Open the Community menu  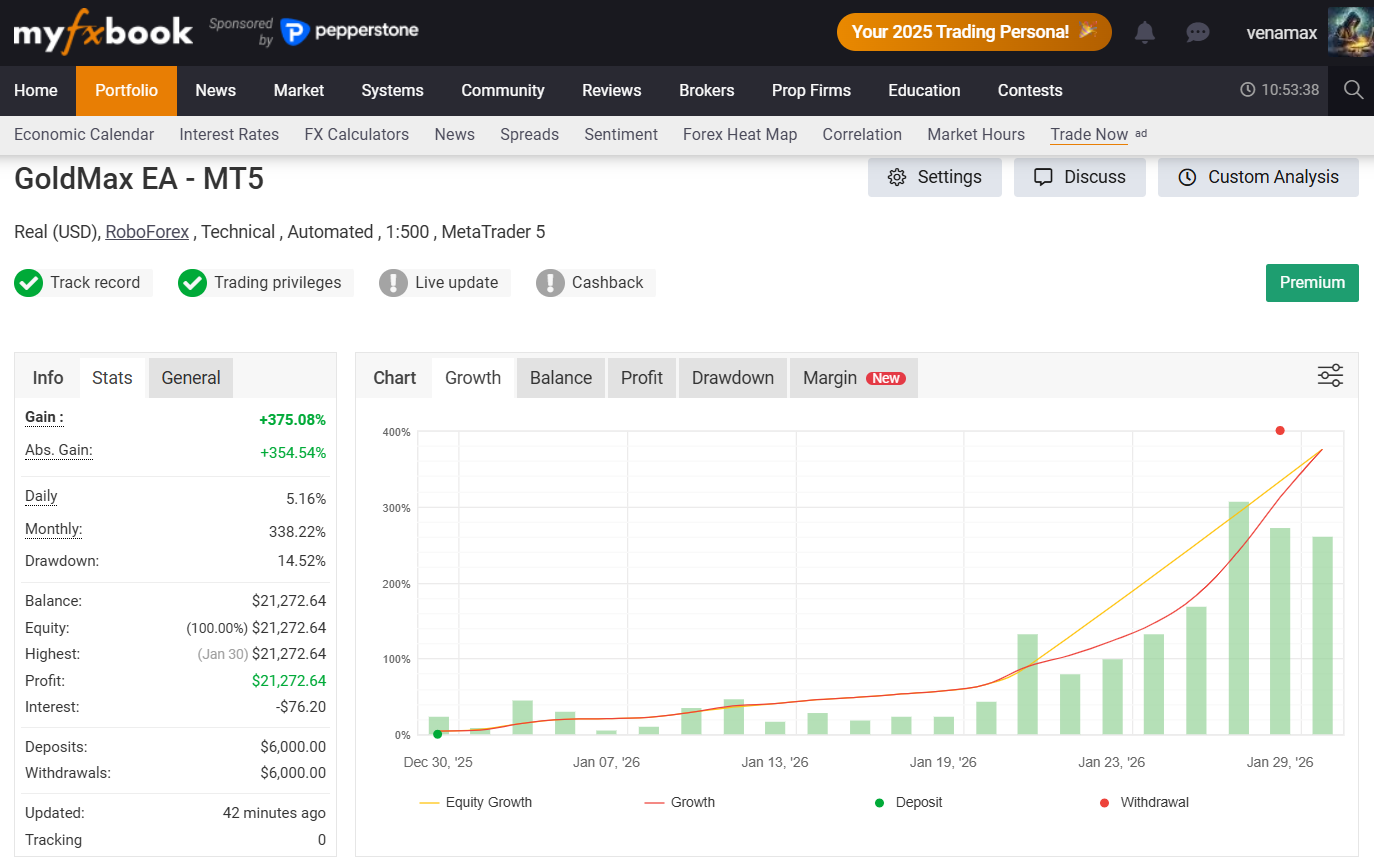coord(503,90)
